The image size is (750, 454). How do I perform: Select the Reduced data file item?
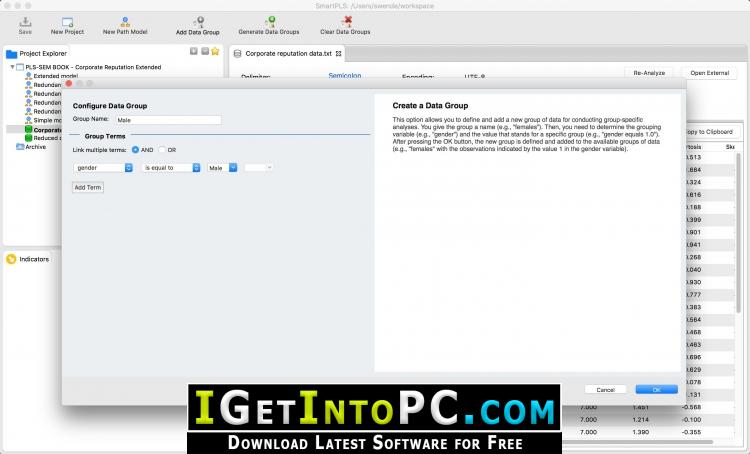(44, 138)
